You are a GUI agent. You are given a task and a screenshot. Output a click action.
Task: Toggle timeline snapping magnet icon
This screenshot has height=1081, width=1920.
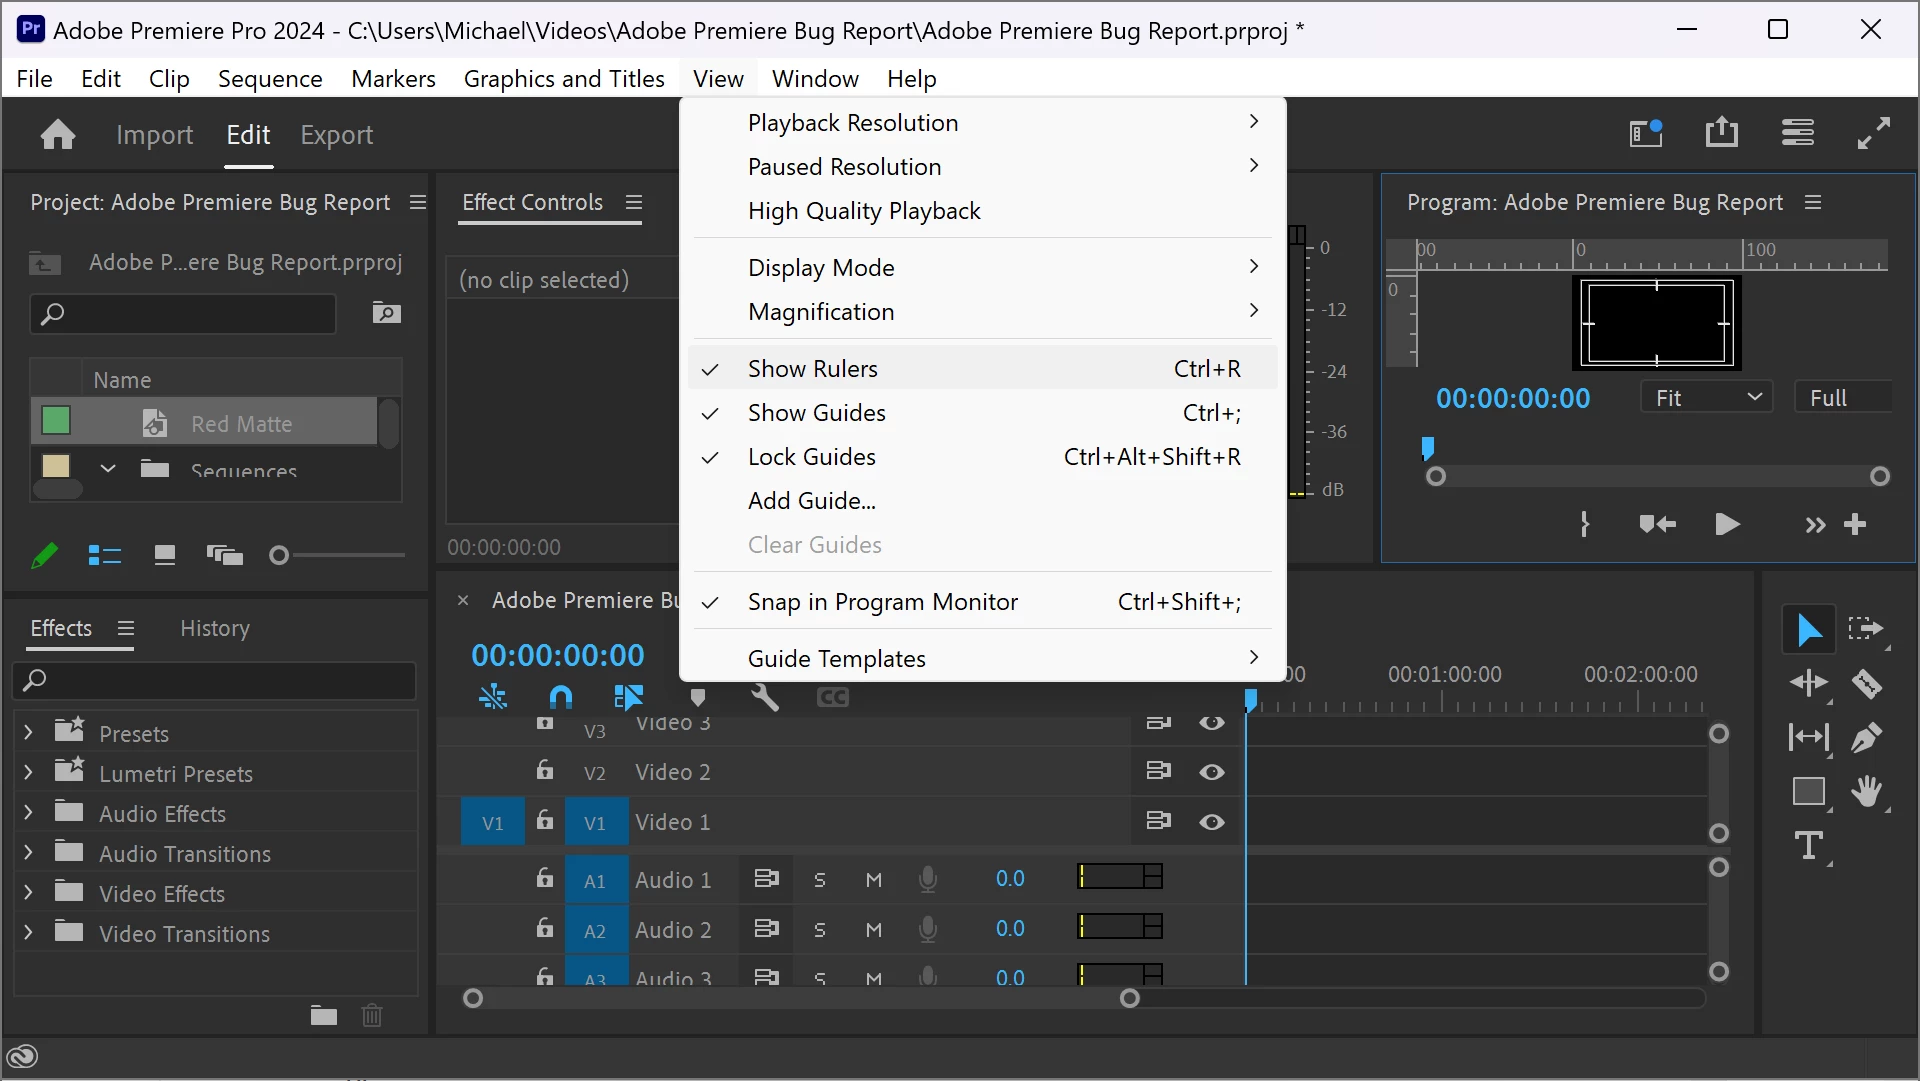(561, 697)
